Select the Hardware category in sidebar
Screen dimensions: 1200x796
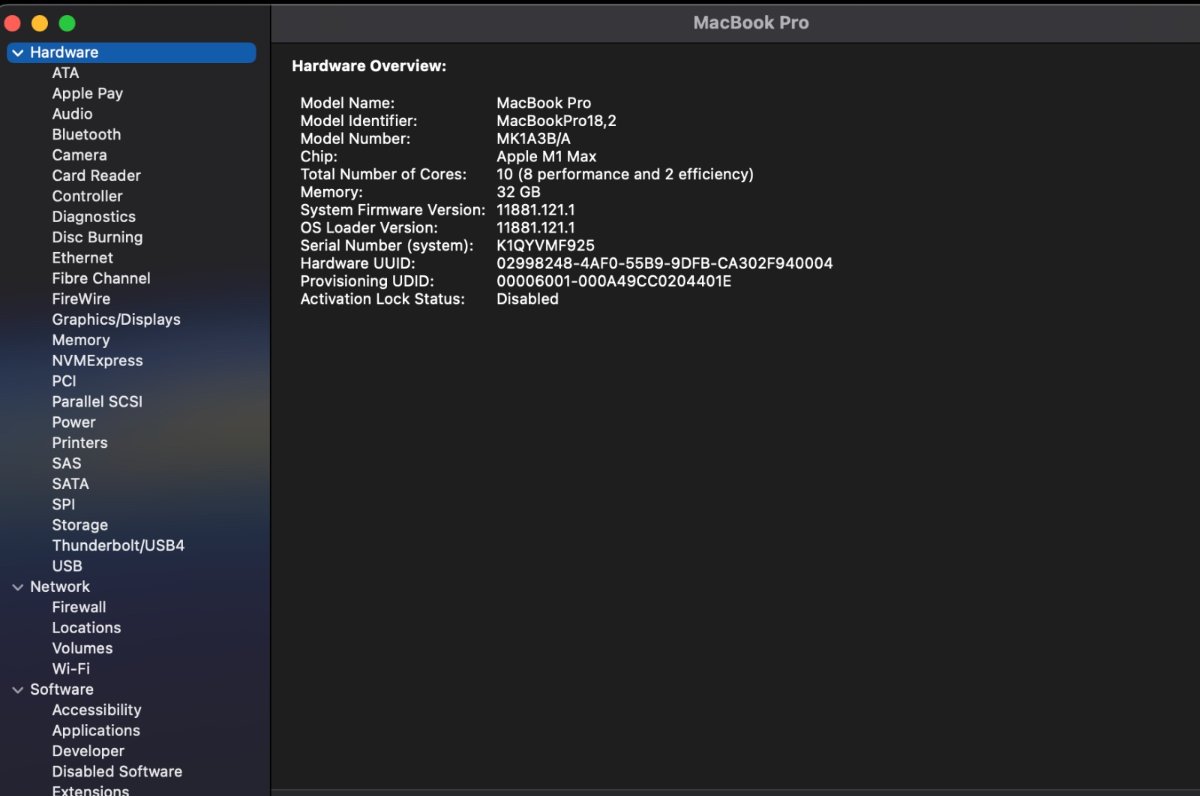pos(131,52)
